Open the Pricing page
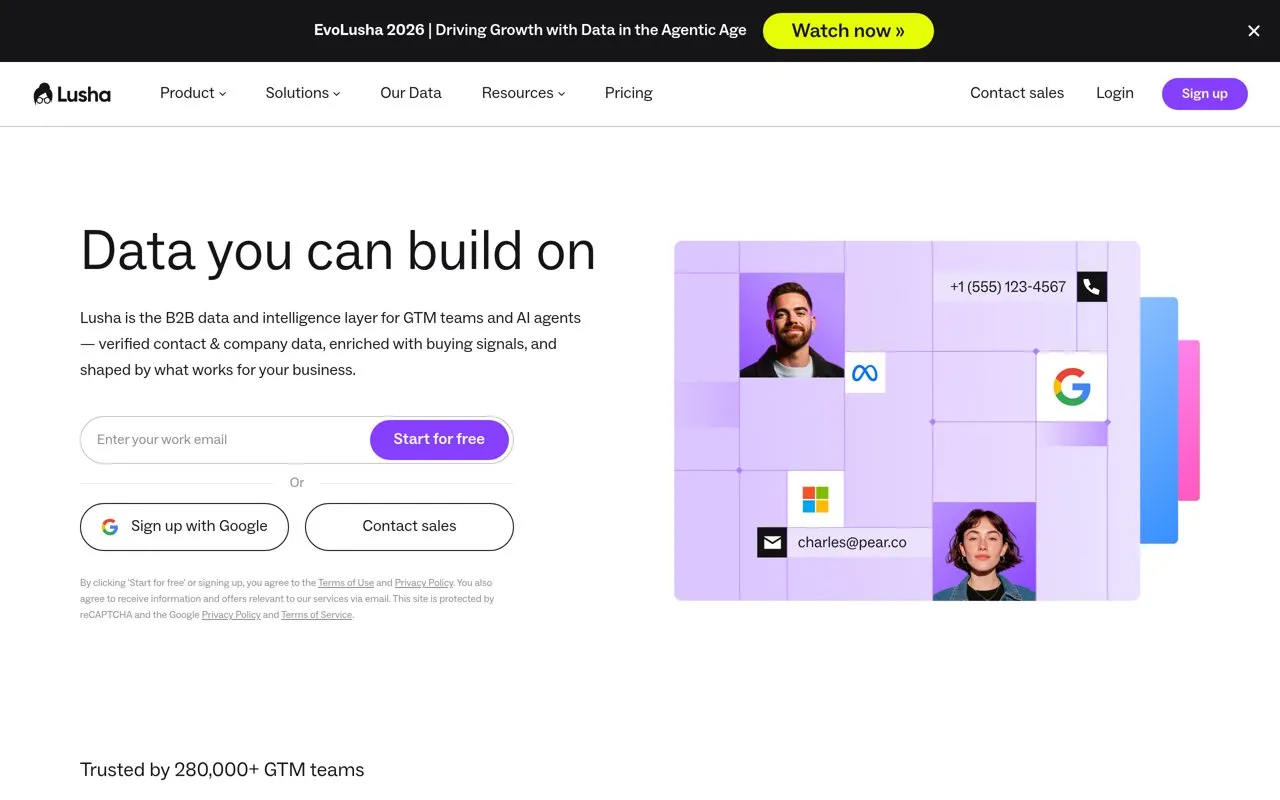This screenshot has width=1280, height=800. point(629,93)
